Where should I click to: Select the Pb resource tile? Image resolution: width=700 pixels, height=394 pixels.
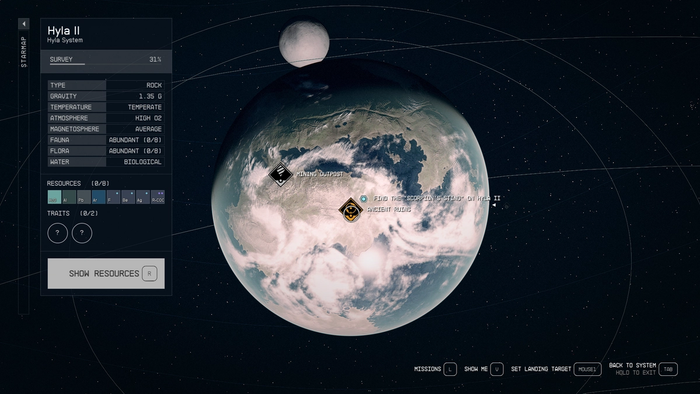tap(84, 197)
